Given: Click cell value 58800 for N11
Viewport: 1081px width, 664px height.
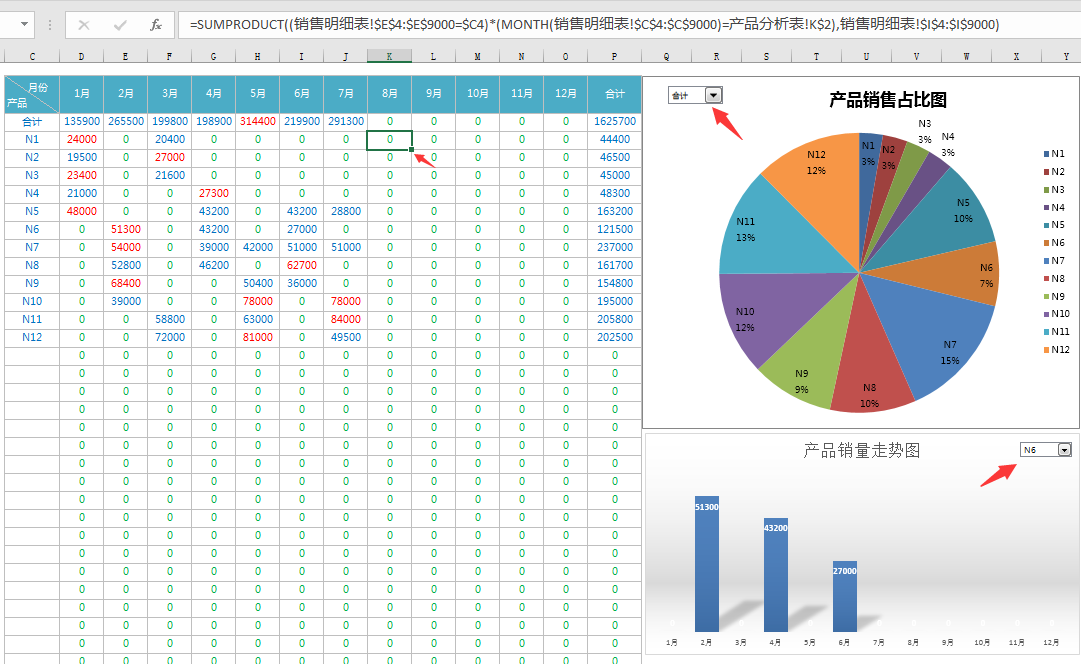Looking at the screenshot, I should (170, 319).
